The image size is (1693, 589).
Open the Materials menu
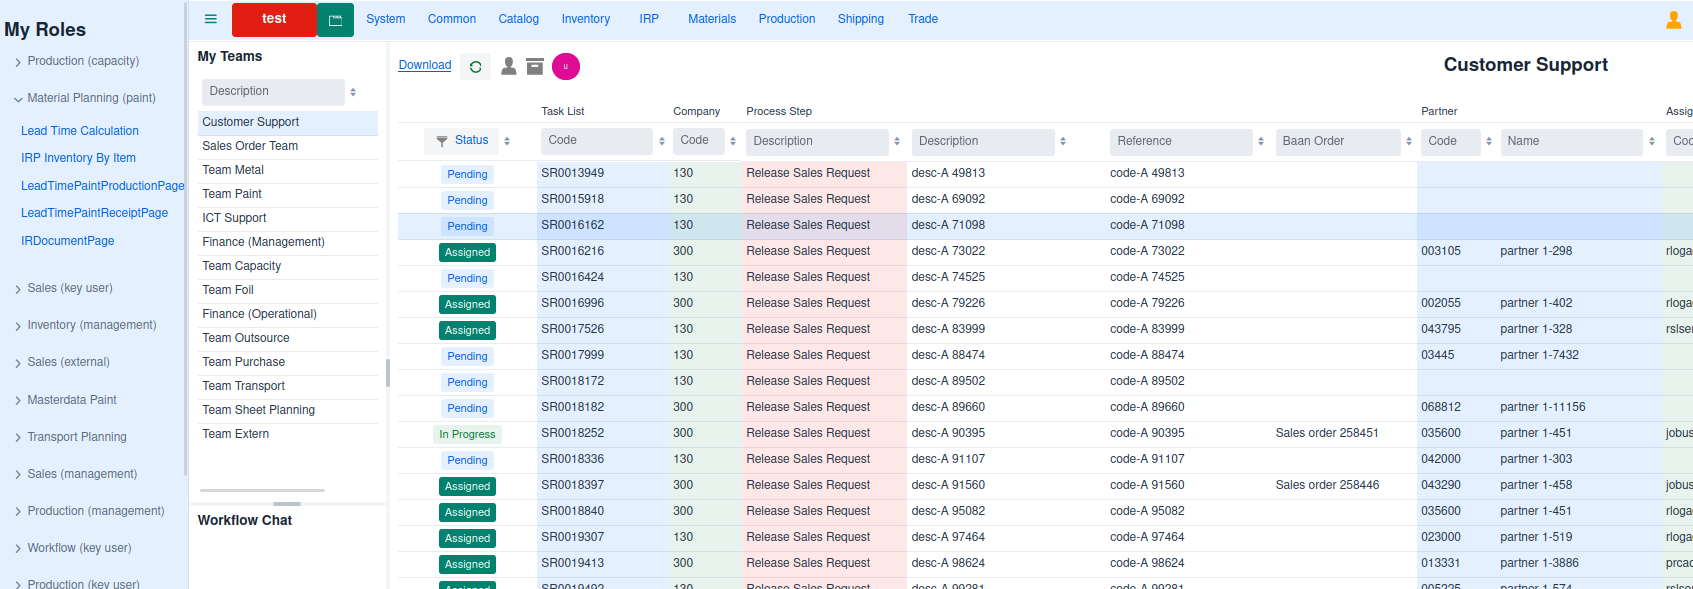[712, 19]
